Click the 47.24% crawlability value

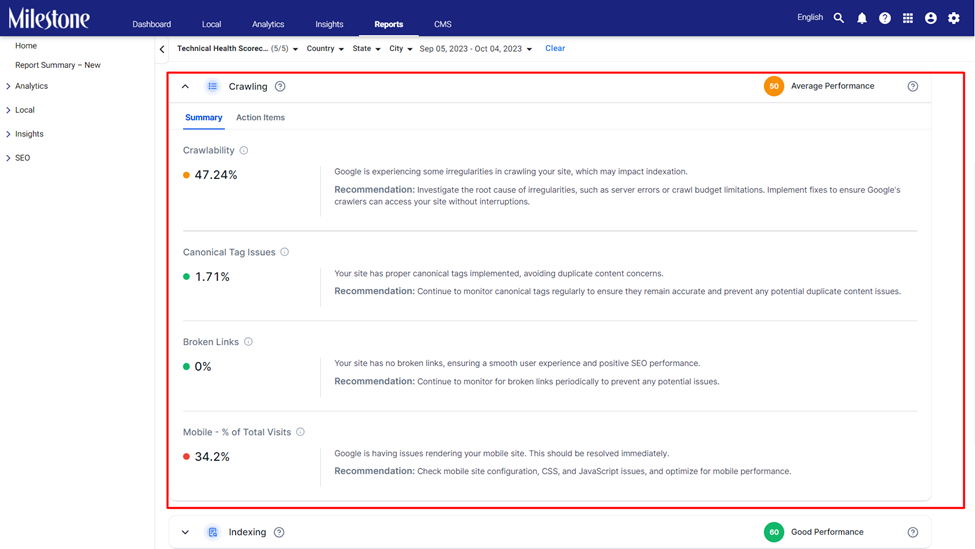pos(216,175)
